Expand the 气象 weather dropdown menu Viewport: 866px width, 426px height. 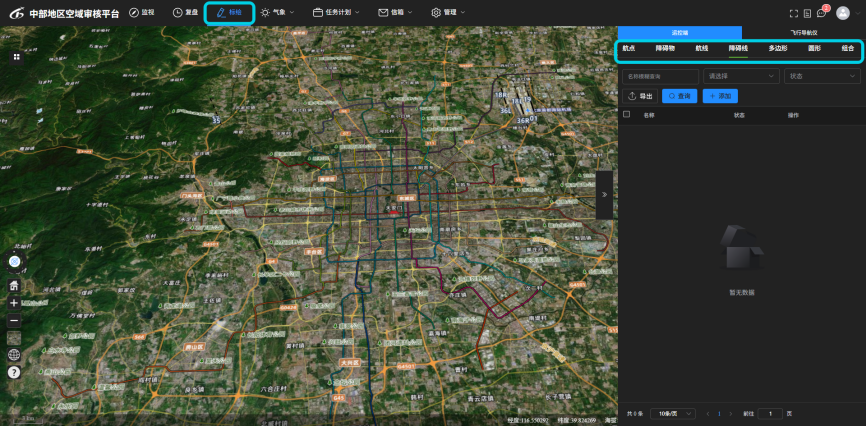point(278,12)
